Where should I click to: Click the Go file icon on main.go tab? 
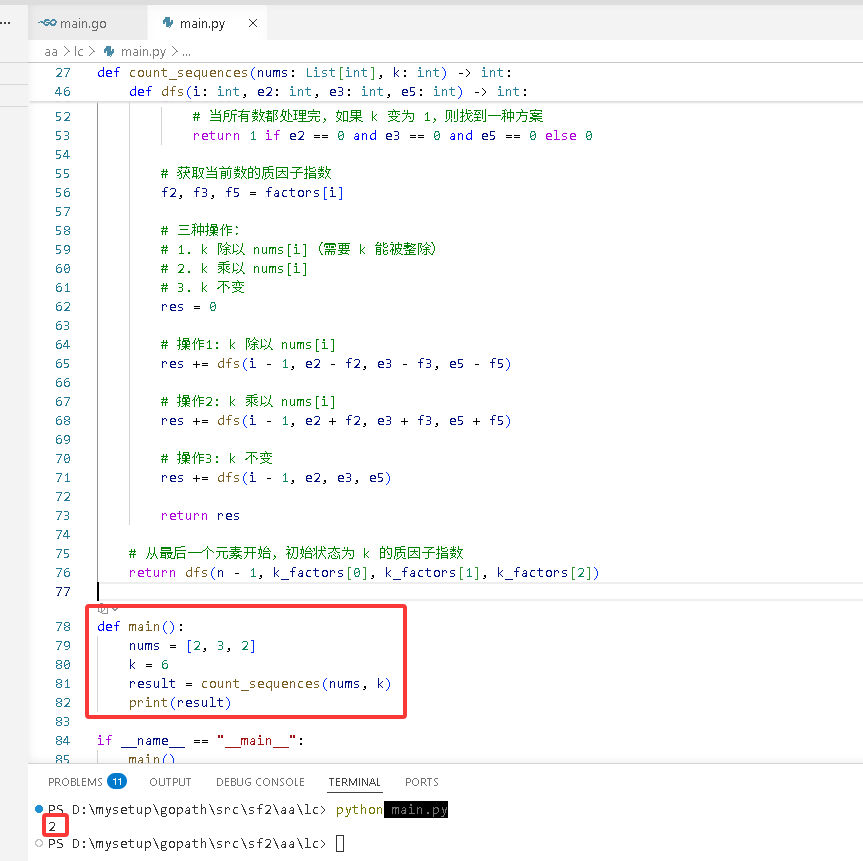(47, 23)
